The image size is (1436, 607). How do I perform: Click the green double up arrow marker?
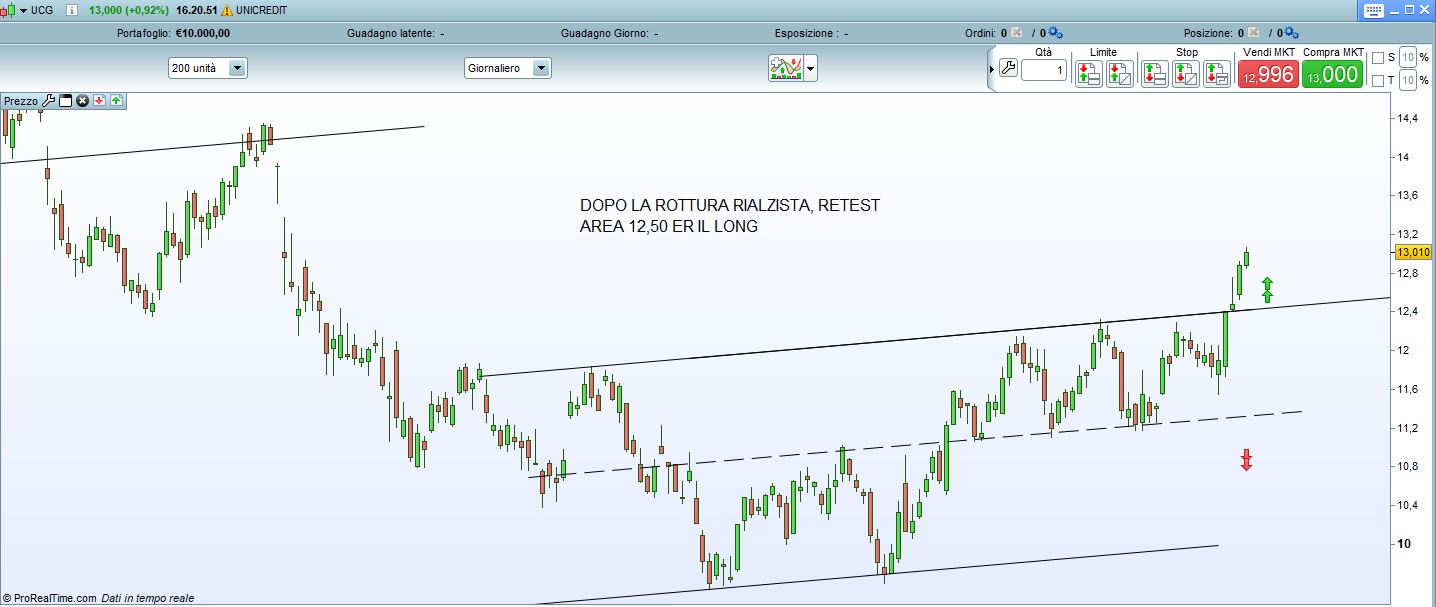tap(1267, 289)
